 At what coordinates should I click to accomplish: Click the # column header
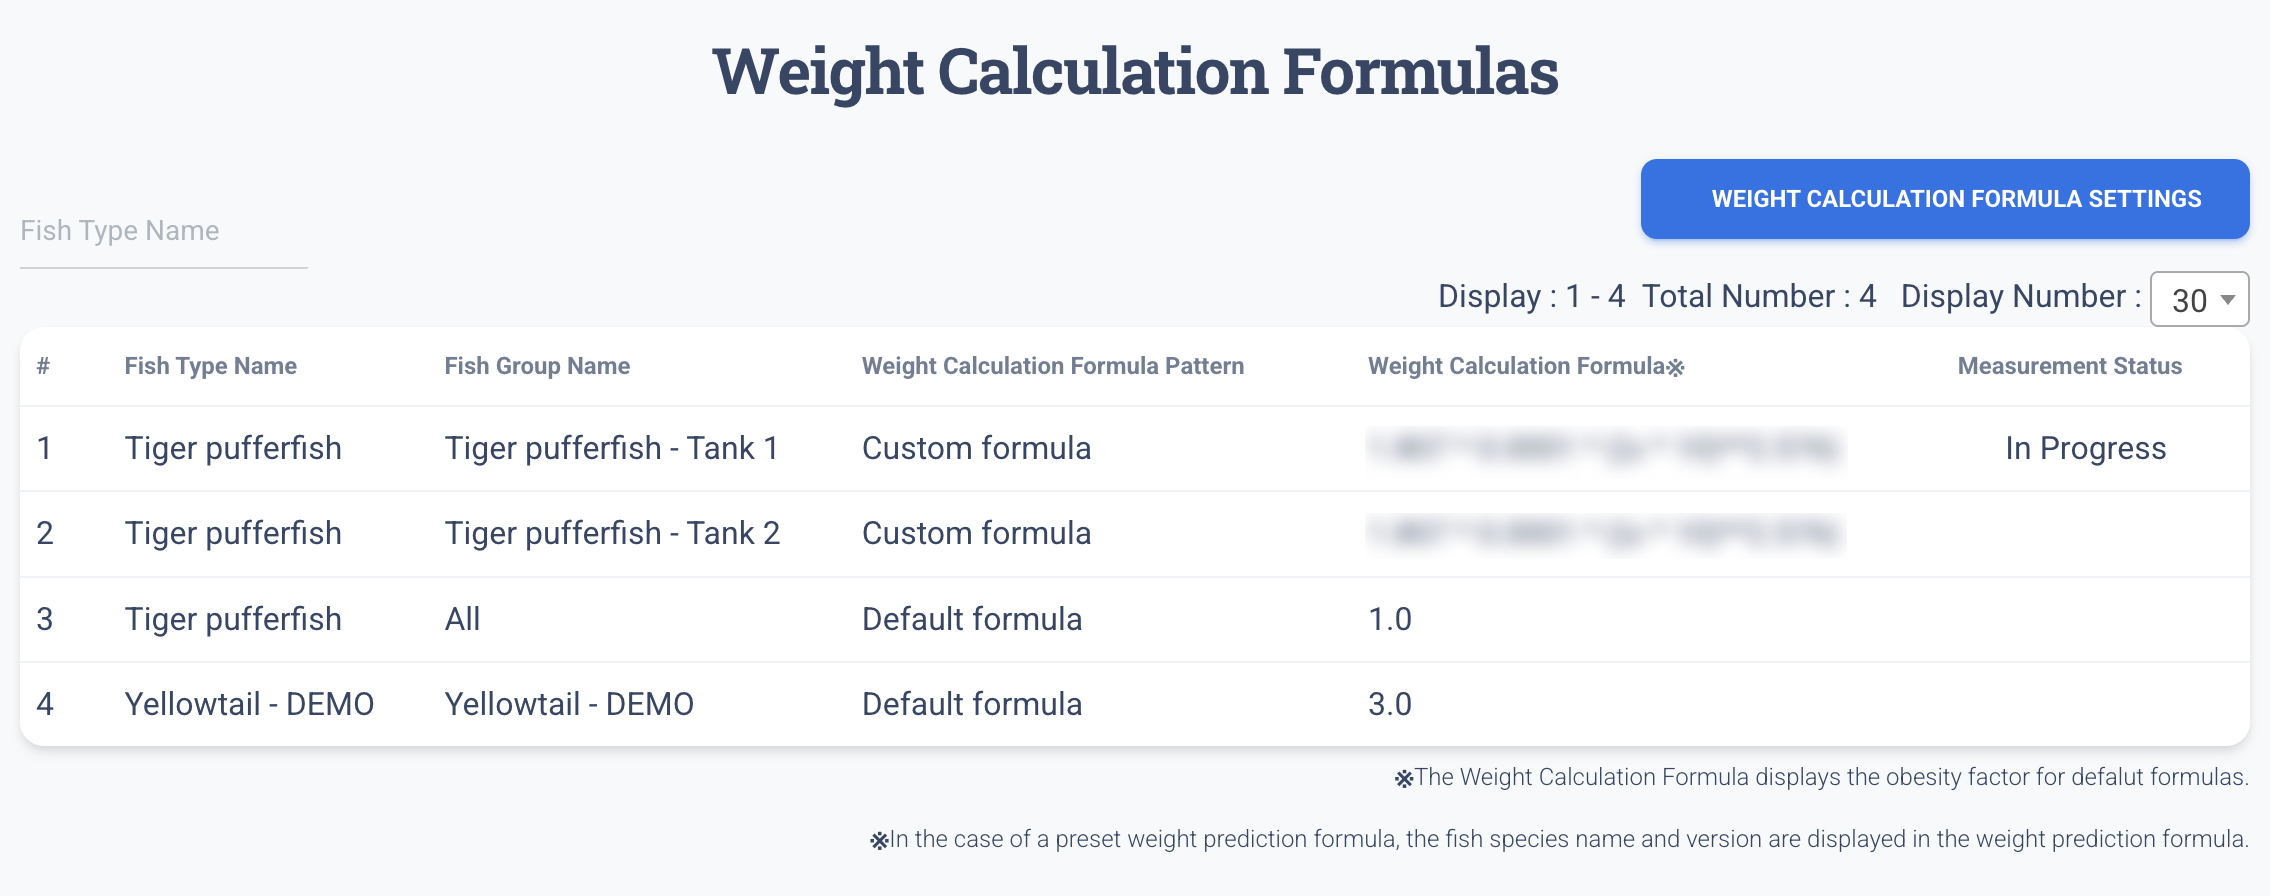43,366
